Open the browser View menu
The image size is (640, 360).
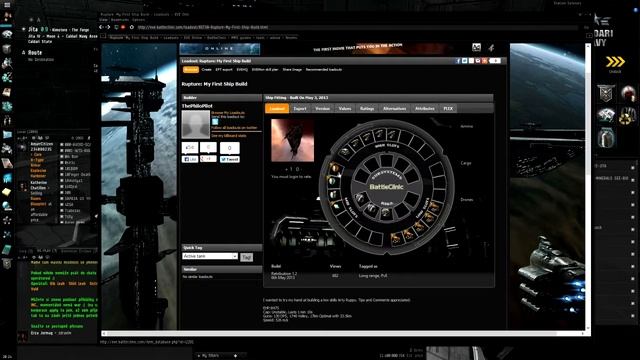[x=103, y=20]
